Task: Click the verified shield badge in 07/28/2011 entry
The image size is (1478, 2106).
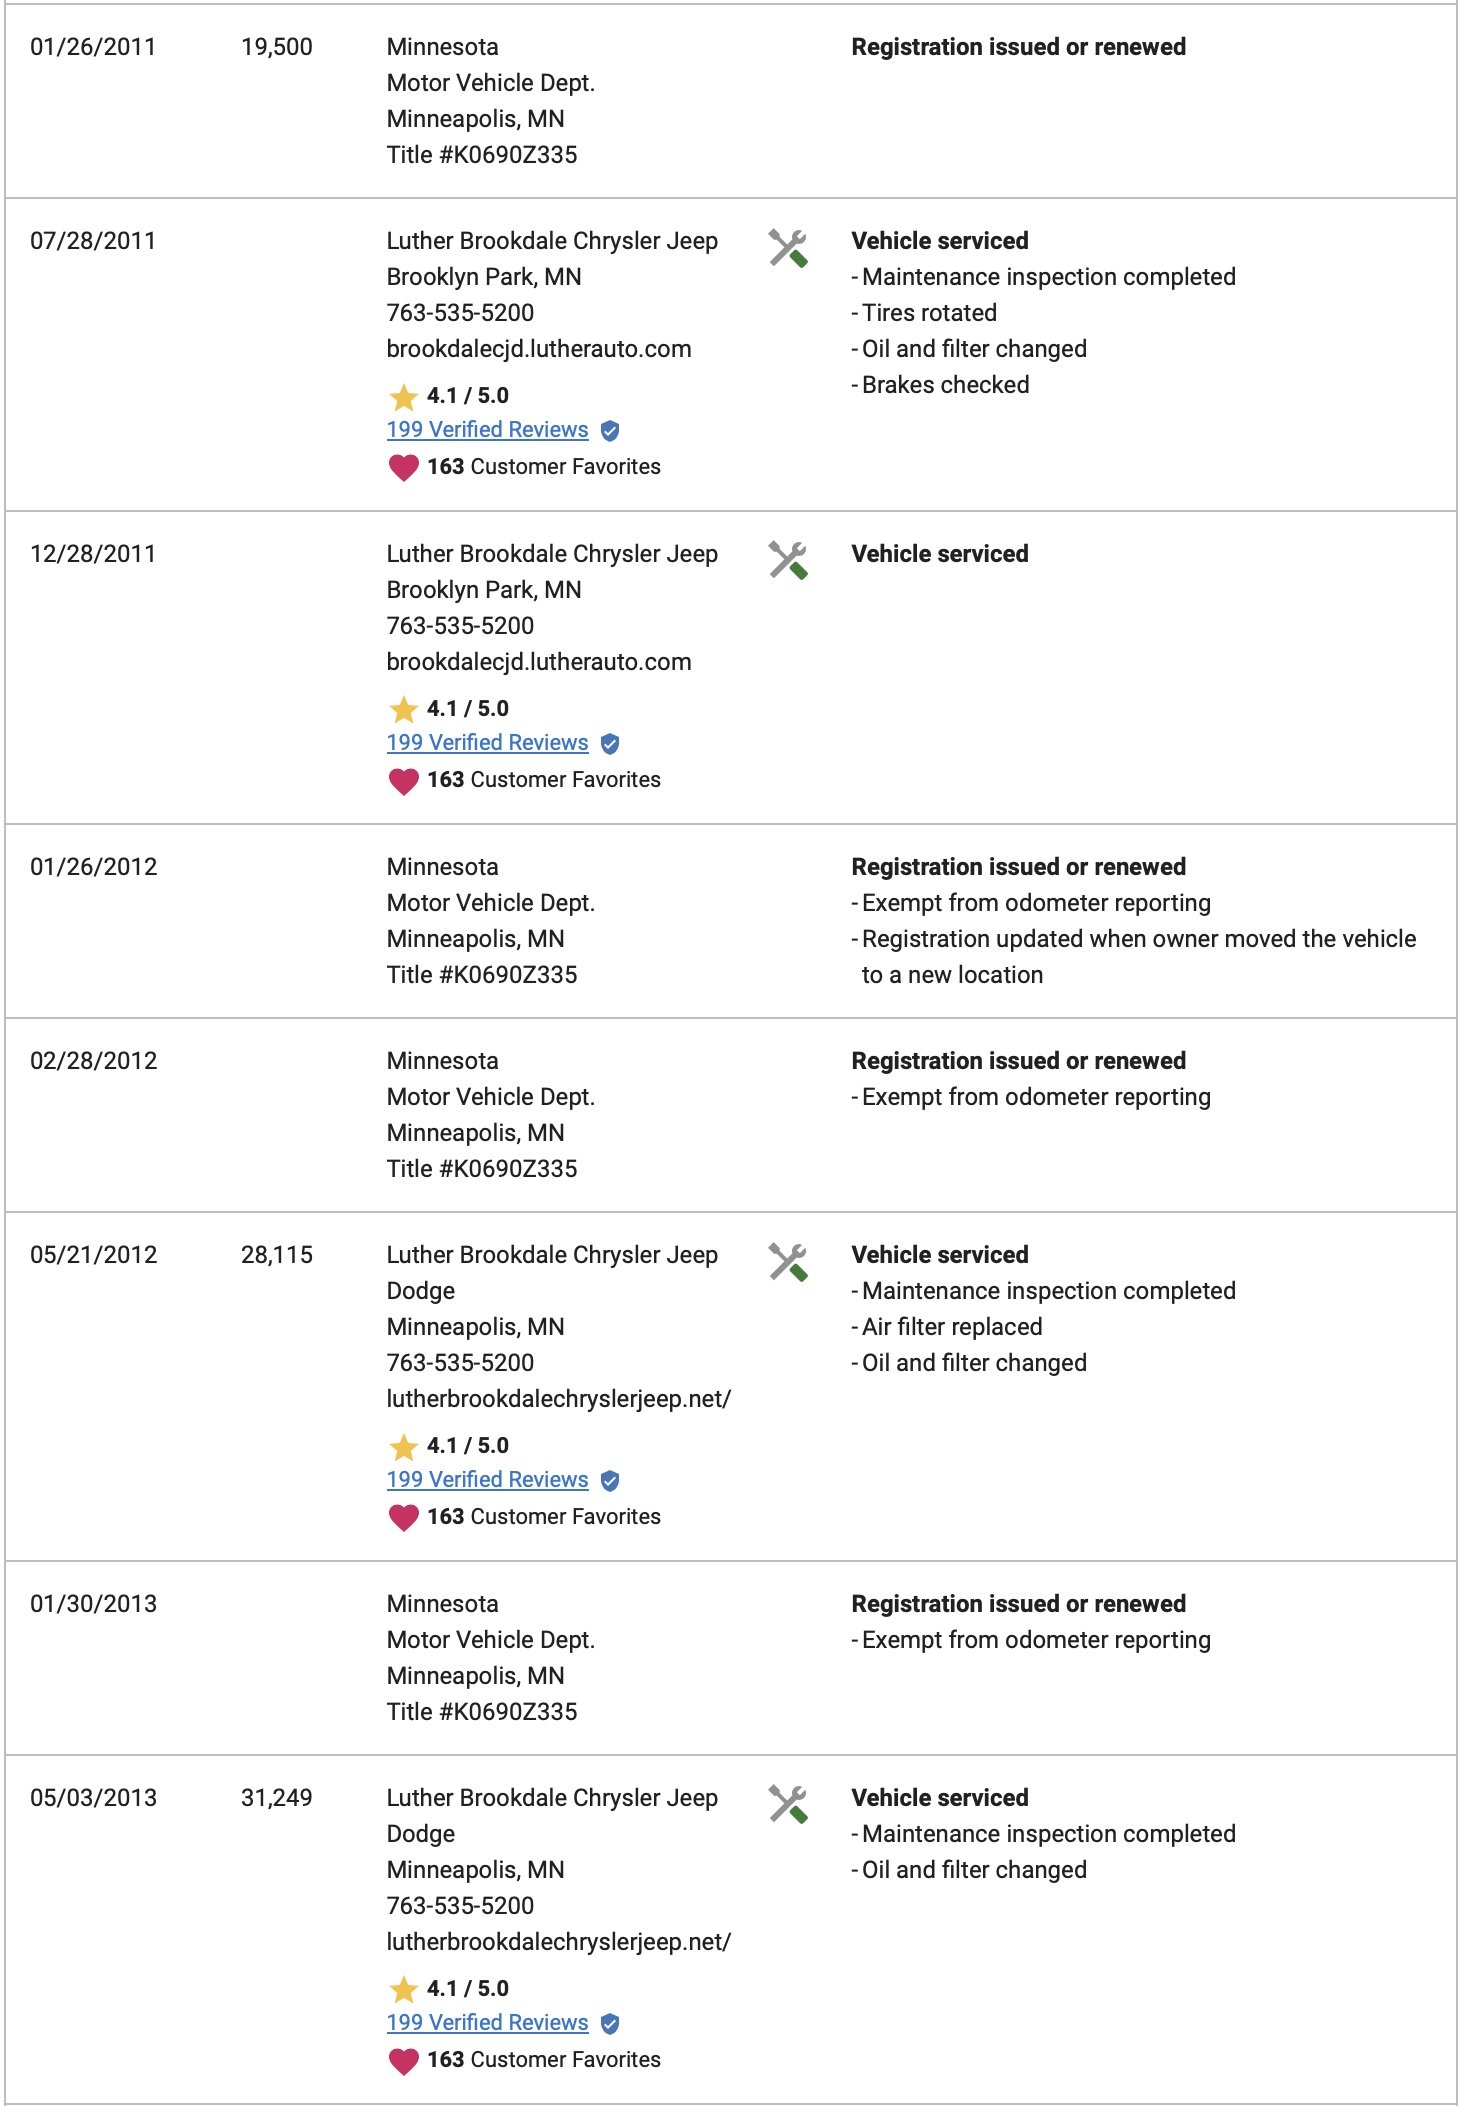Action: coord(610,431)
